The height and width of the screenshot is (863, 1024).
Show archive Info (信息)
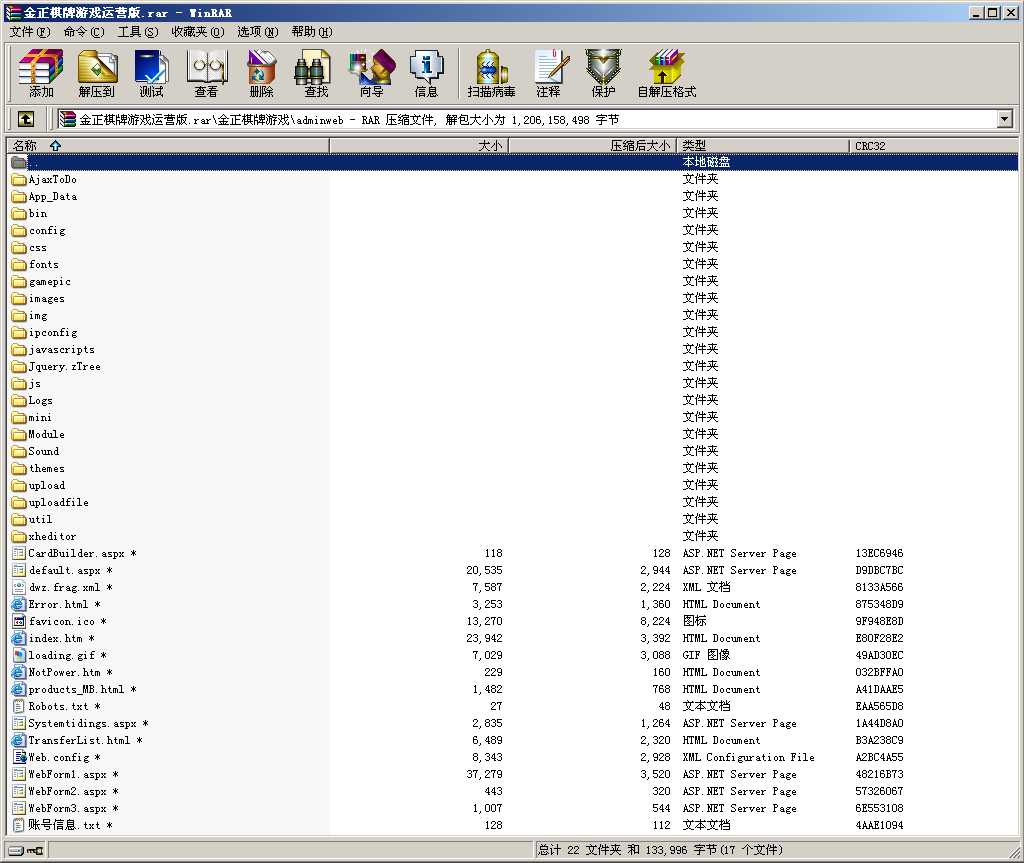(426, 73)
